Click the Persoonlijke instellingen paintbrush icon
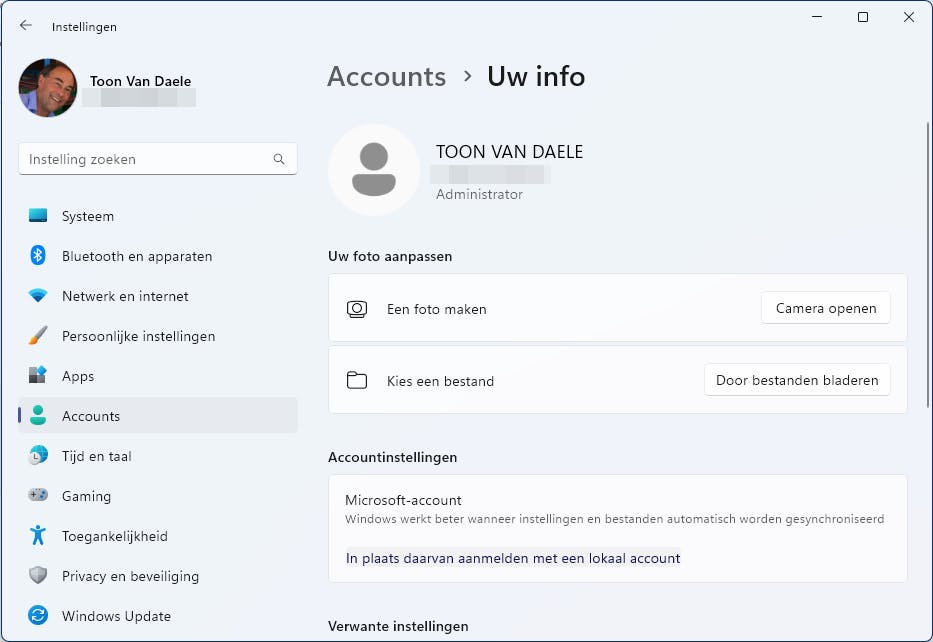The width and height of the screenshot is (933, 642). pyautogui.click(x=38, y=336)
